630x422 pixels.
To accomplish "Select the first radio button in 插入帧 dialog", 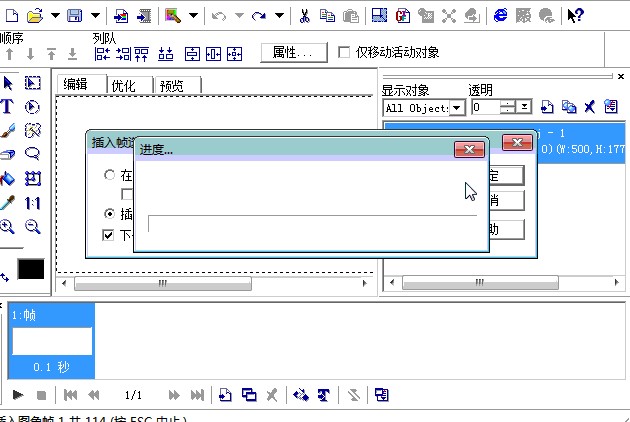I will pos(109,175).
